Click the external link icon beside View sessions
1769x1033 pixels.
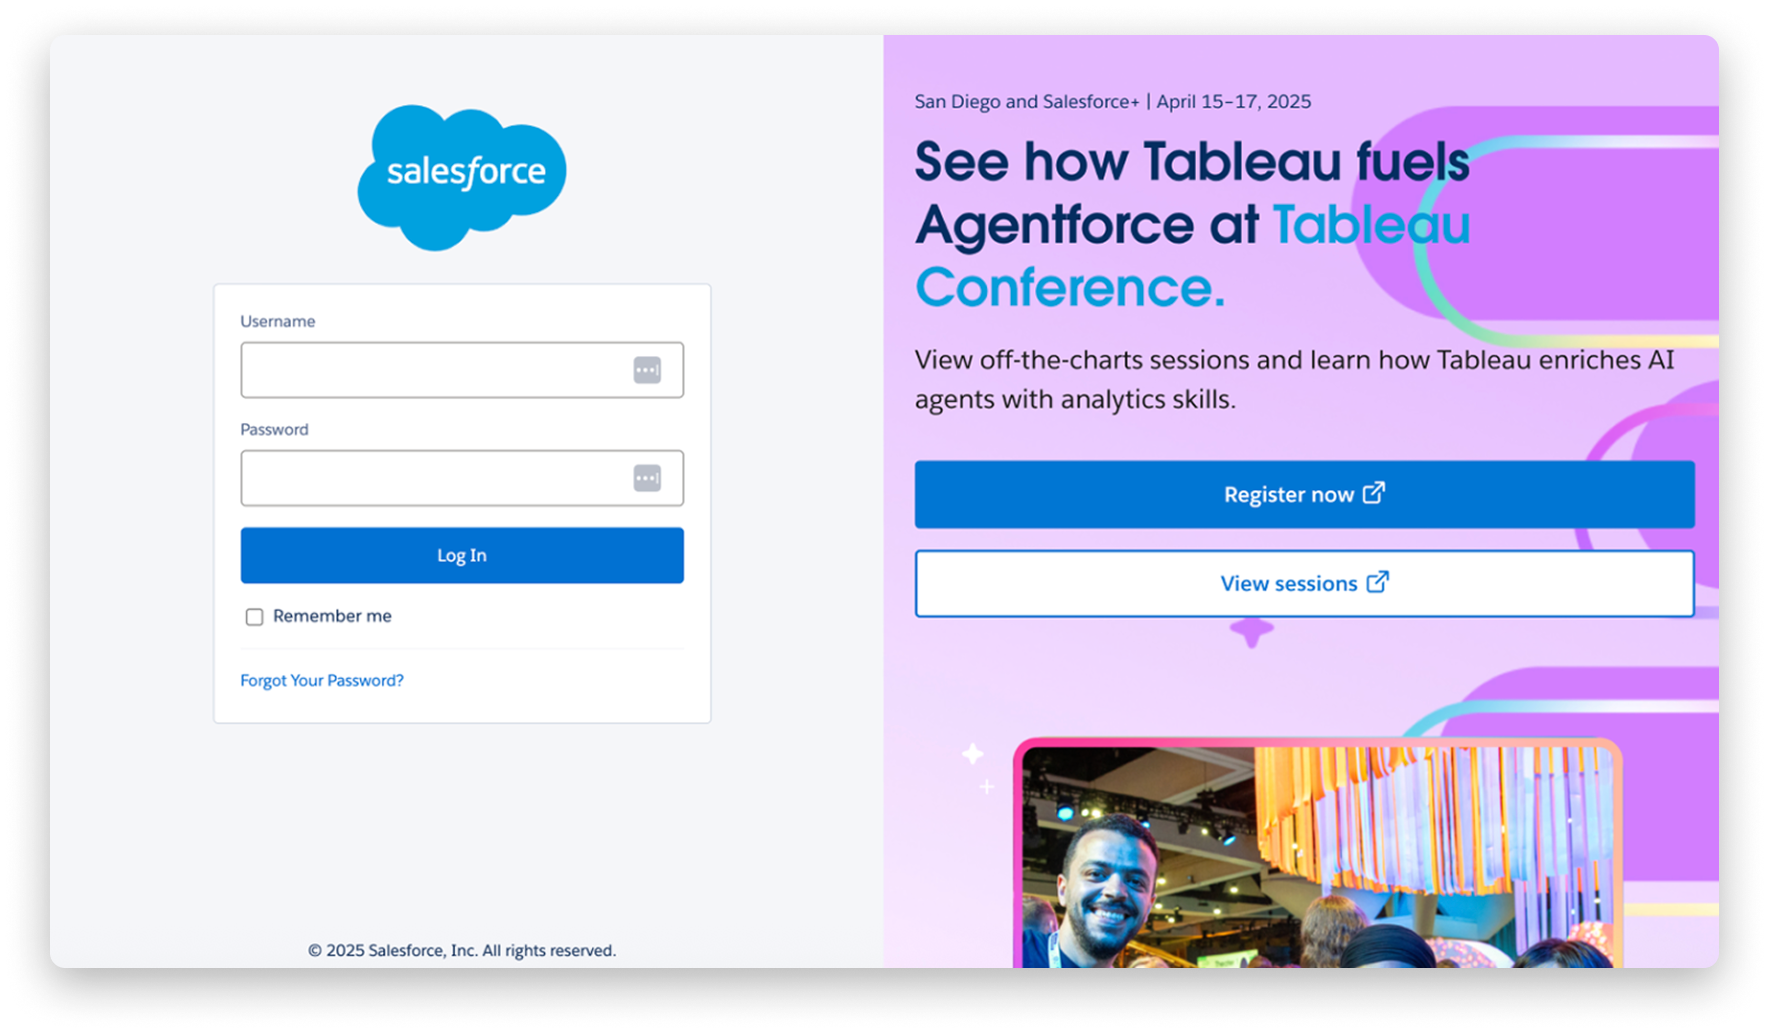tap(1377, 582)
